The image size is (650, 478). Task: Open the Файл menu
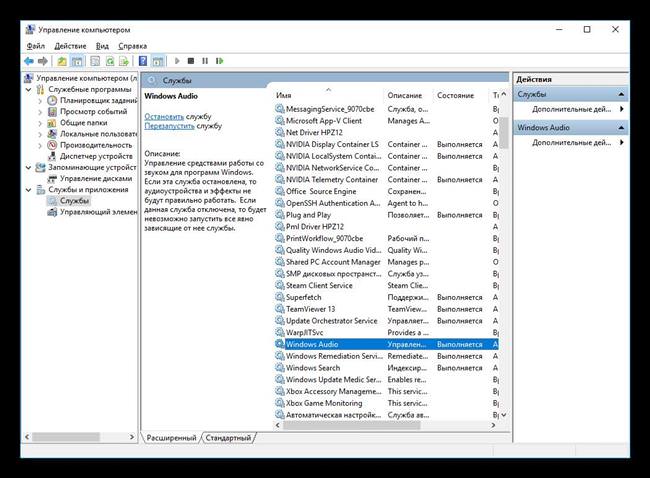[x=36, y=46]
